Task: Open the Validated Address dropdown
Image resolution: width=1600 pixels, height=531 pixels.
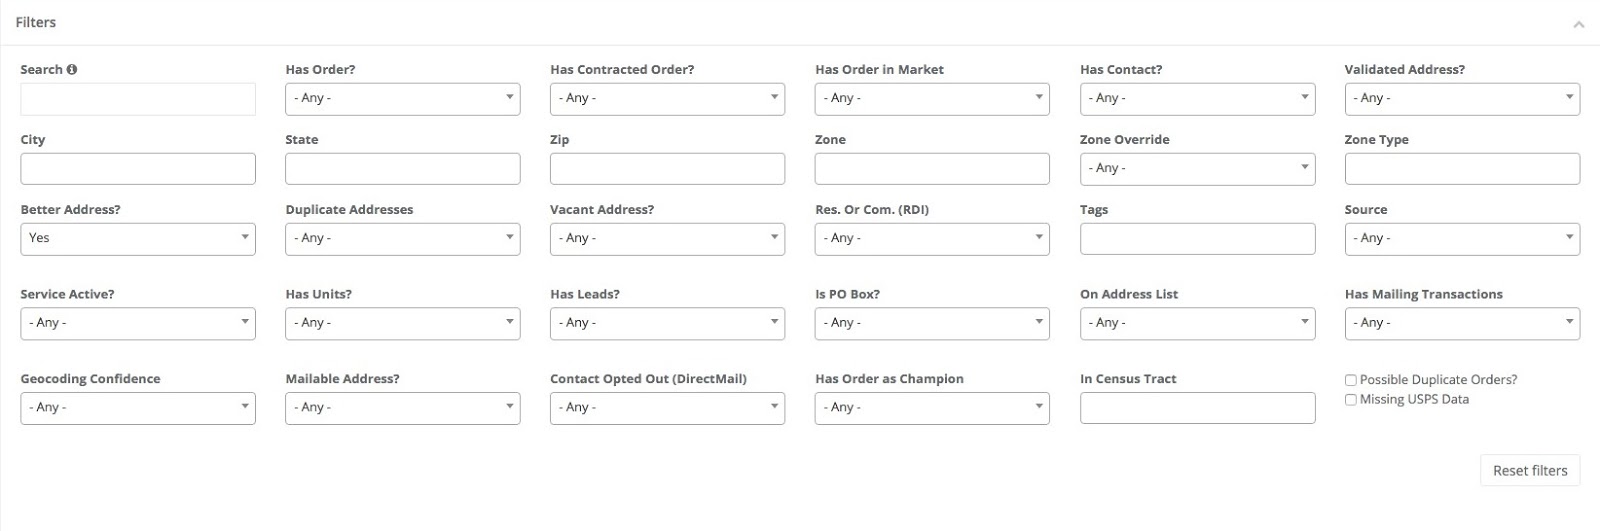Action: (1462, 98)
